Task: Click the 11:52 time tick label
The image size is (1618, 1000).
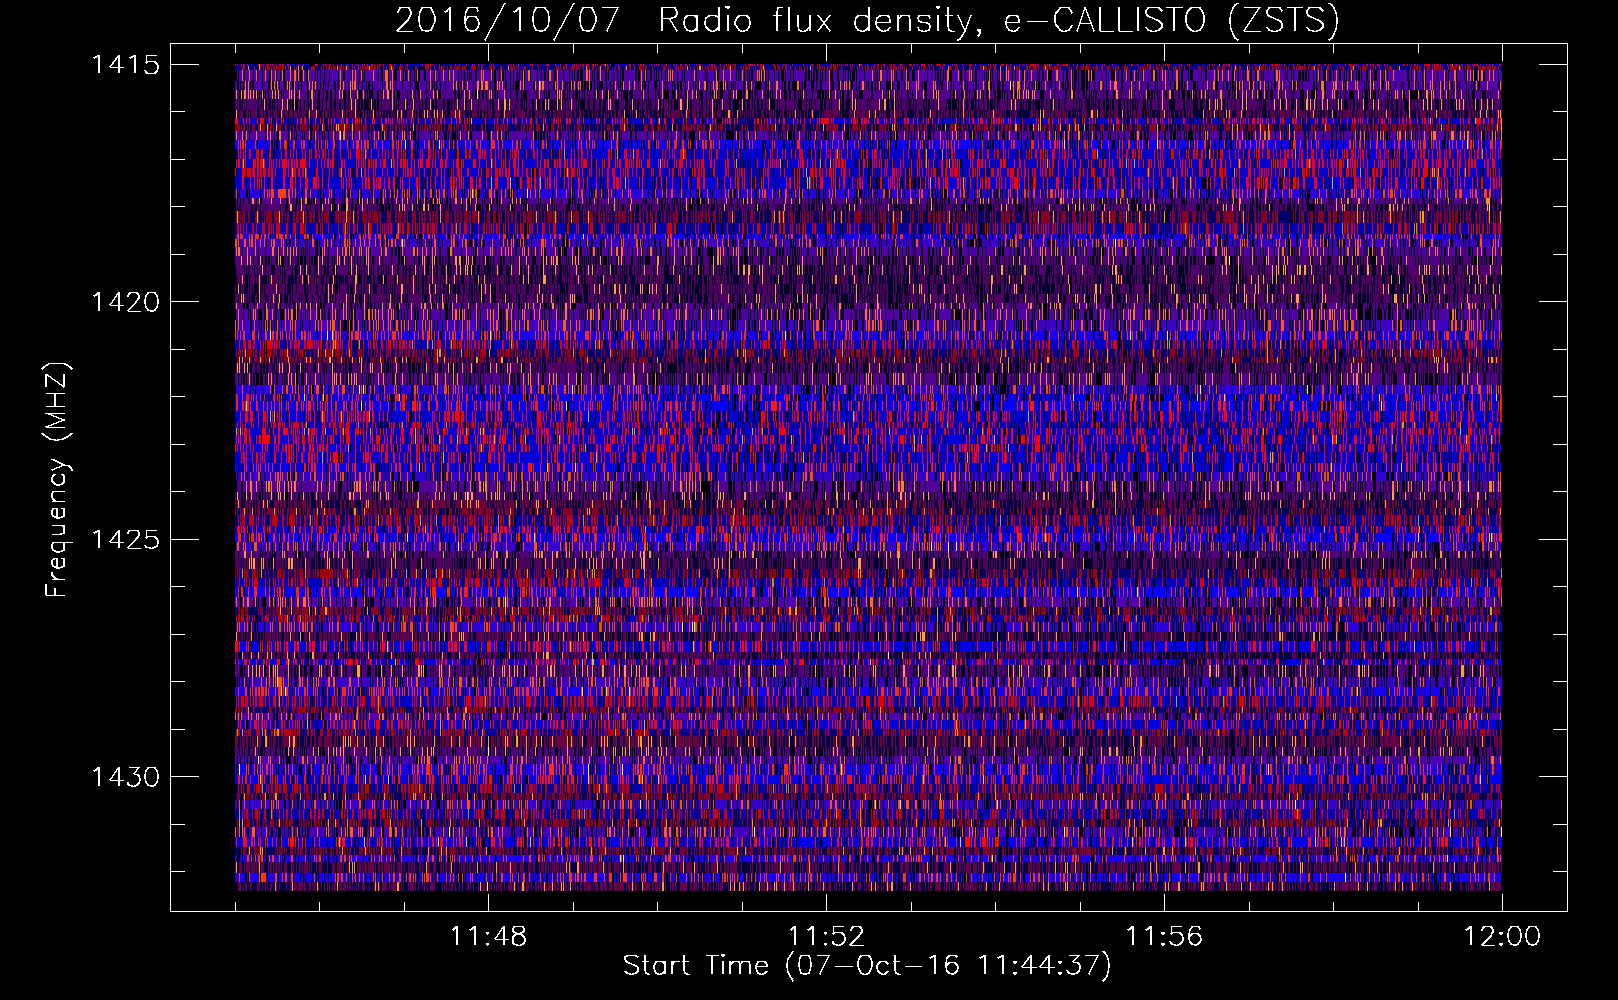Action: coord(826,937)
